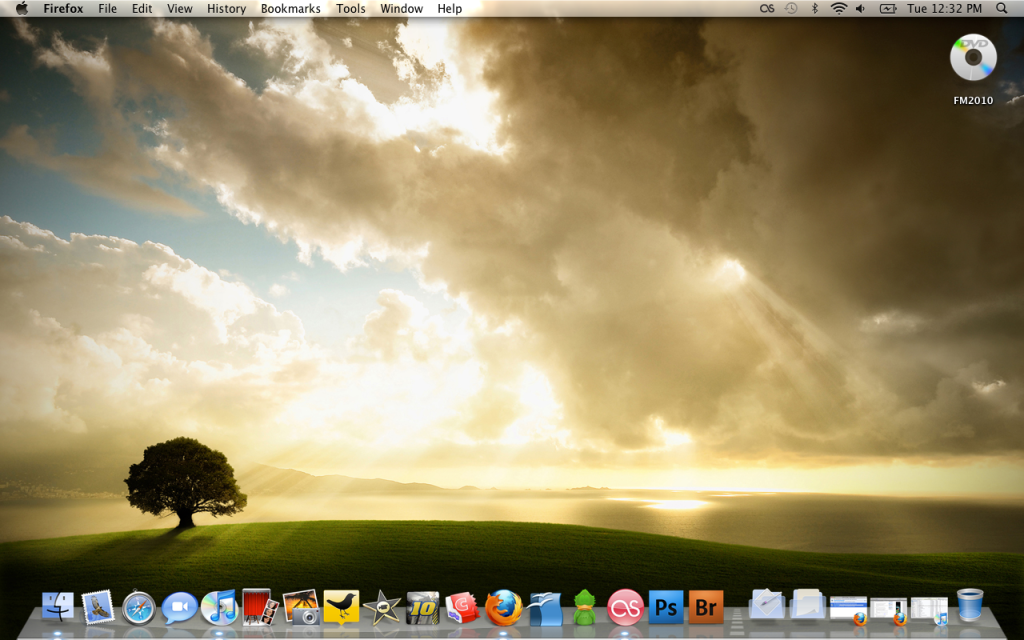
Task: Launch Mail from the Dock
Action: pyautogui.click(x=98, y=607)
